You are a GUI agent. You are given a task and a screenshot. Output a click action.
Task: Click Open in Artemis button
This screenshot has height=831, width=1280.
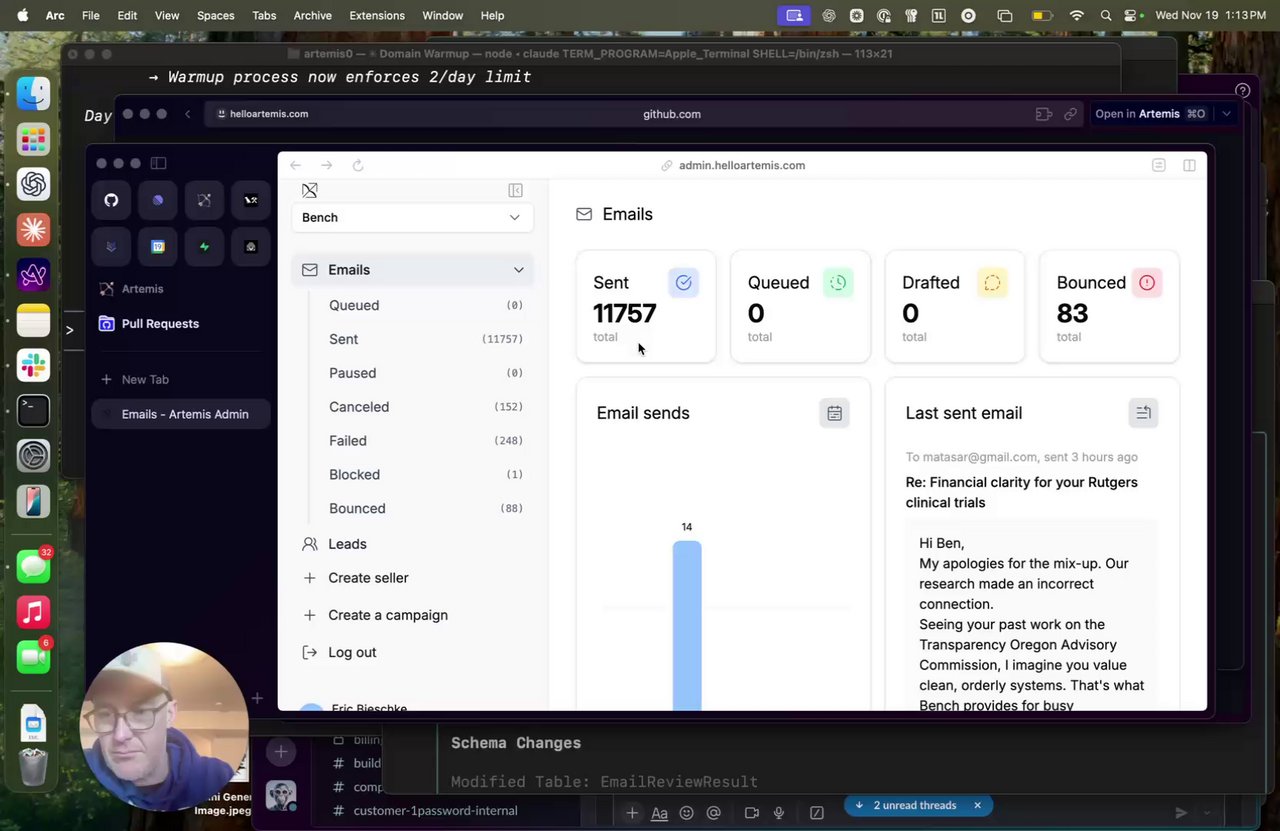[x=1149, y=114]
